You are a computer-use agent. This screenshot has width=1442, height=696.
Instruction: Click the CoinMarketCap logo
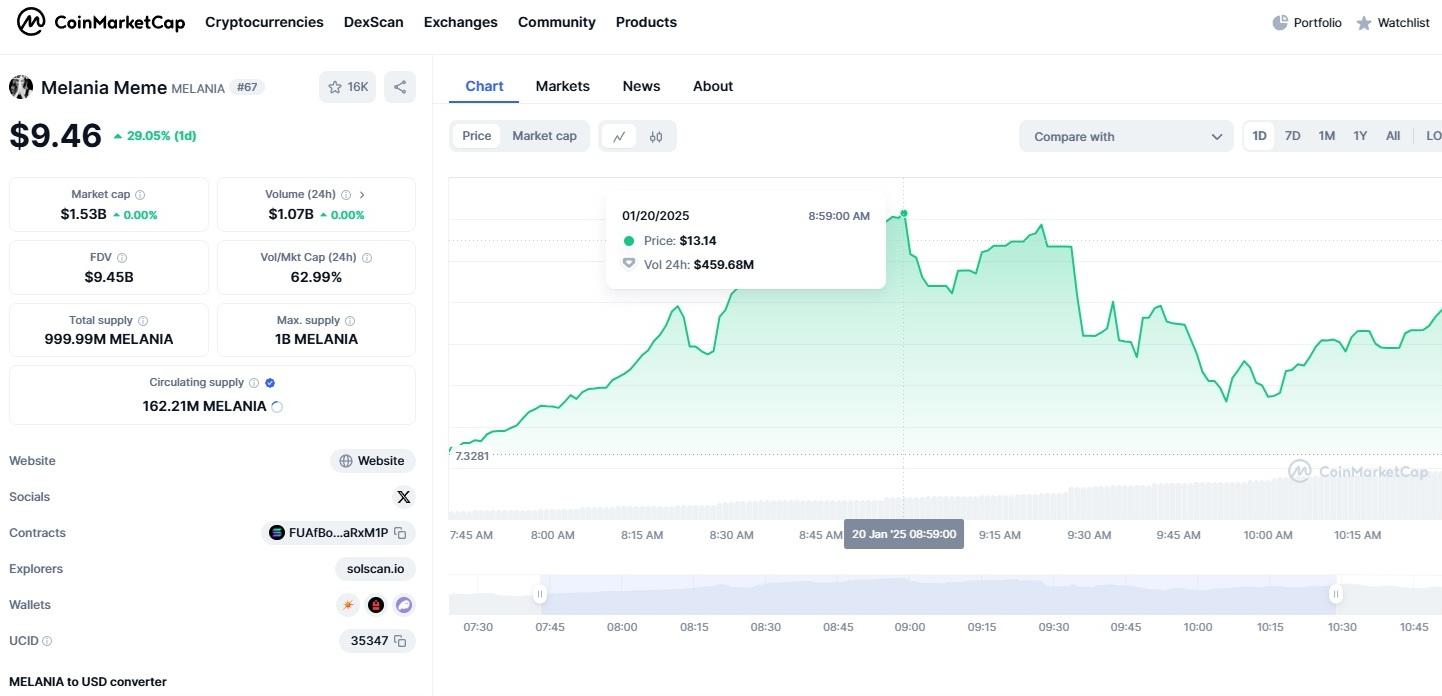(x=101, y=22)
